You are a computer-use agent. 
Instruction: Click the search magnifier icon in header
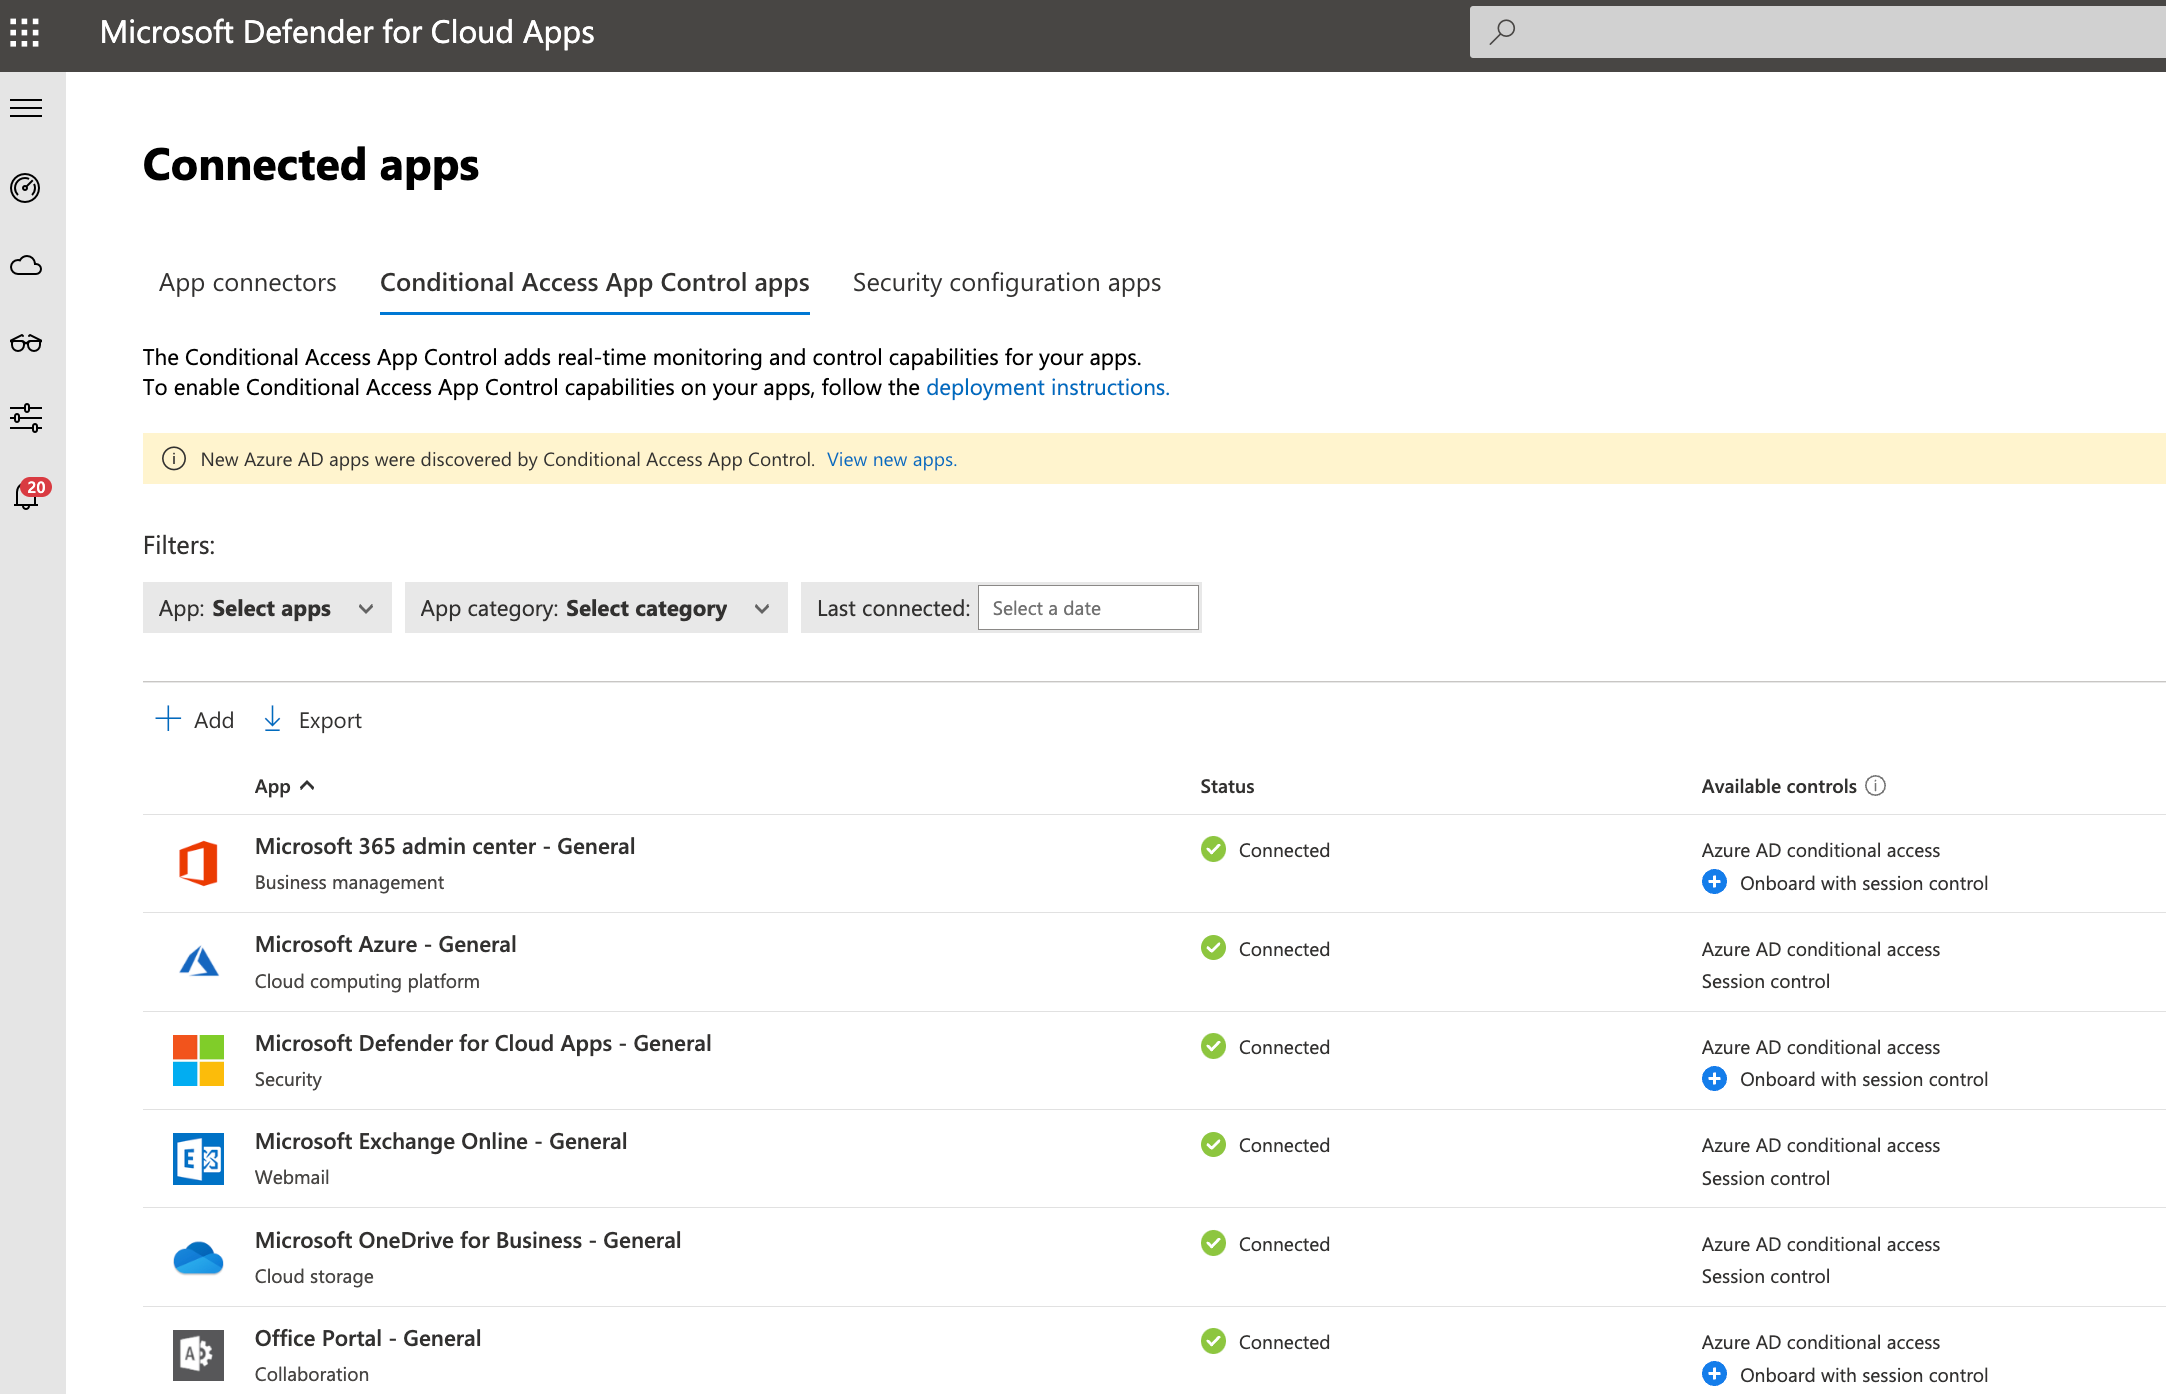pos(1502,32)
